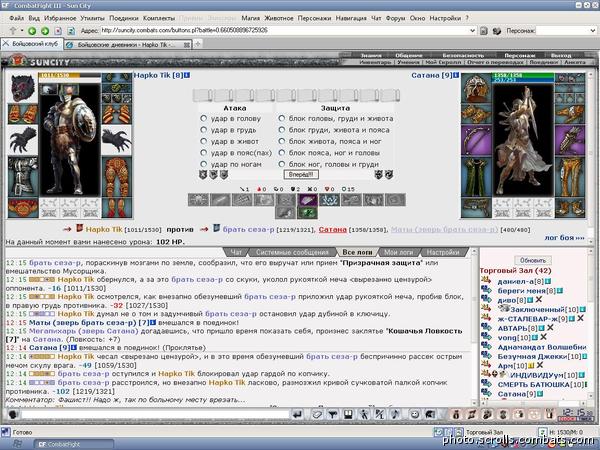Image resolution: width=600 pixels, height=450 pixels.
Task: Click the opponent's purple bow weapon slot
Action: point(476,140)
